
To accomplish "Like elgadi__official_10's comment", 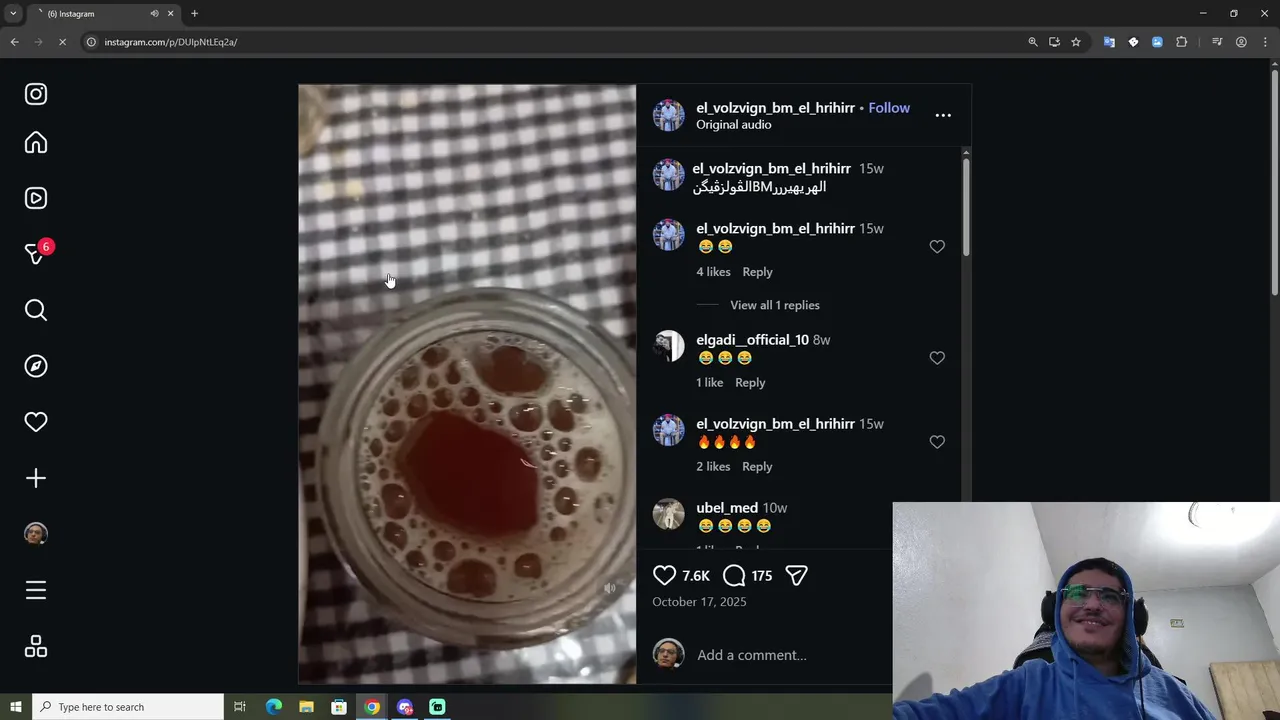I will pyautogui.click(x=937, y=358).
